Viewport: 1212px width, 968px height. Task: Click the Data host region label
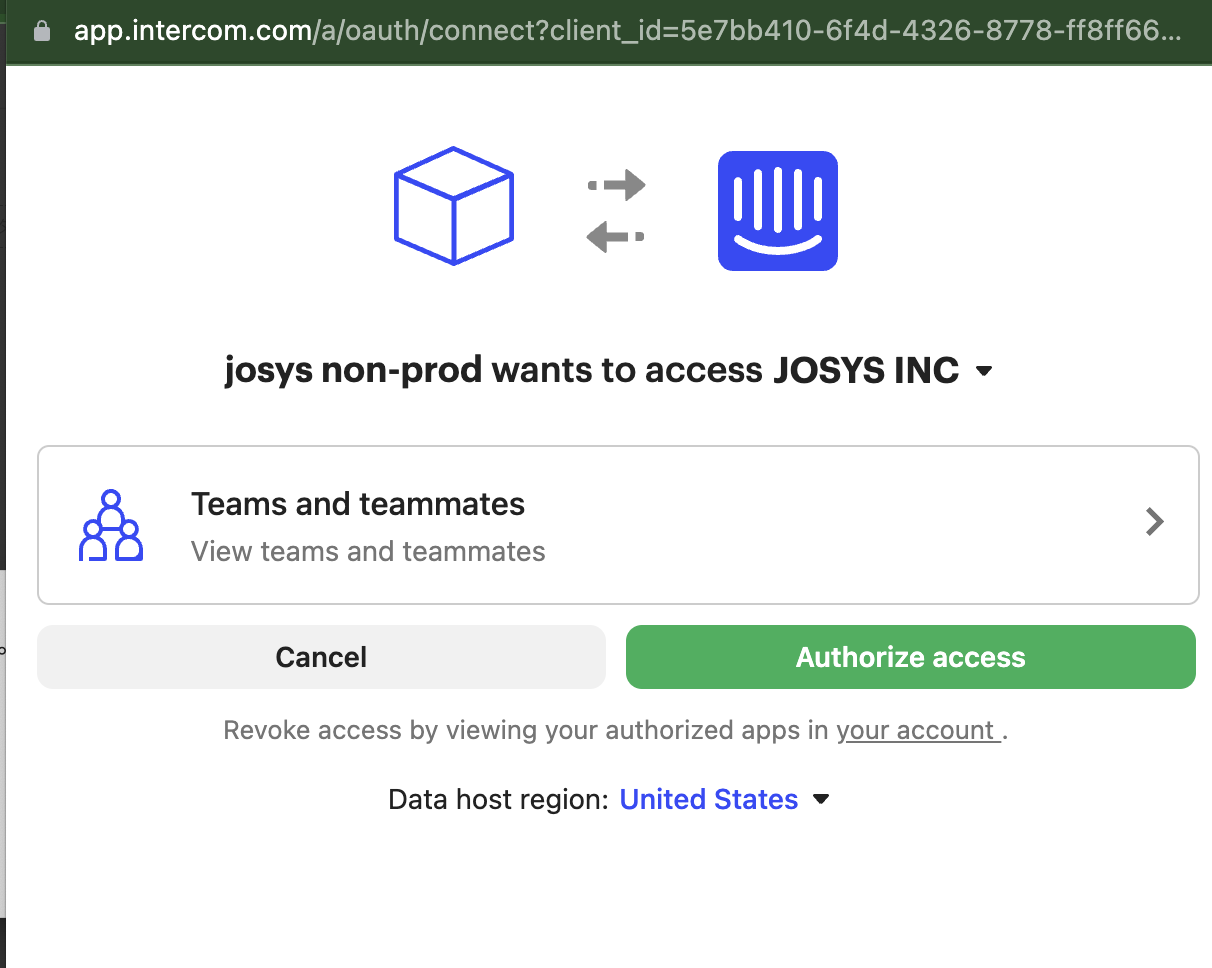[498, 800]
